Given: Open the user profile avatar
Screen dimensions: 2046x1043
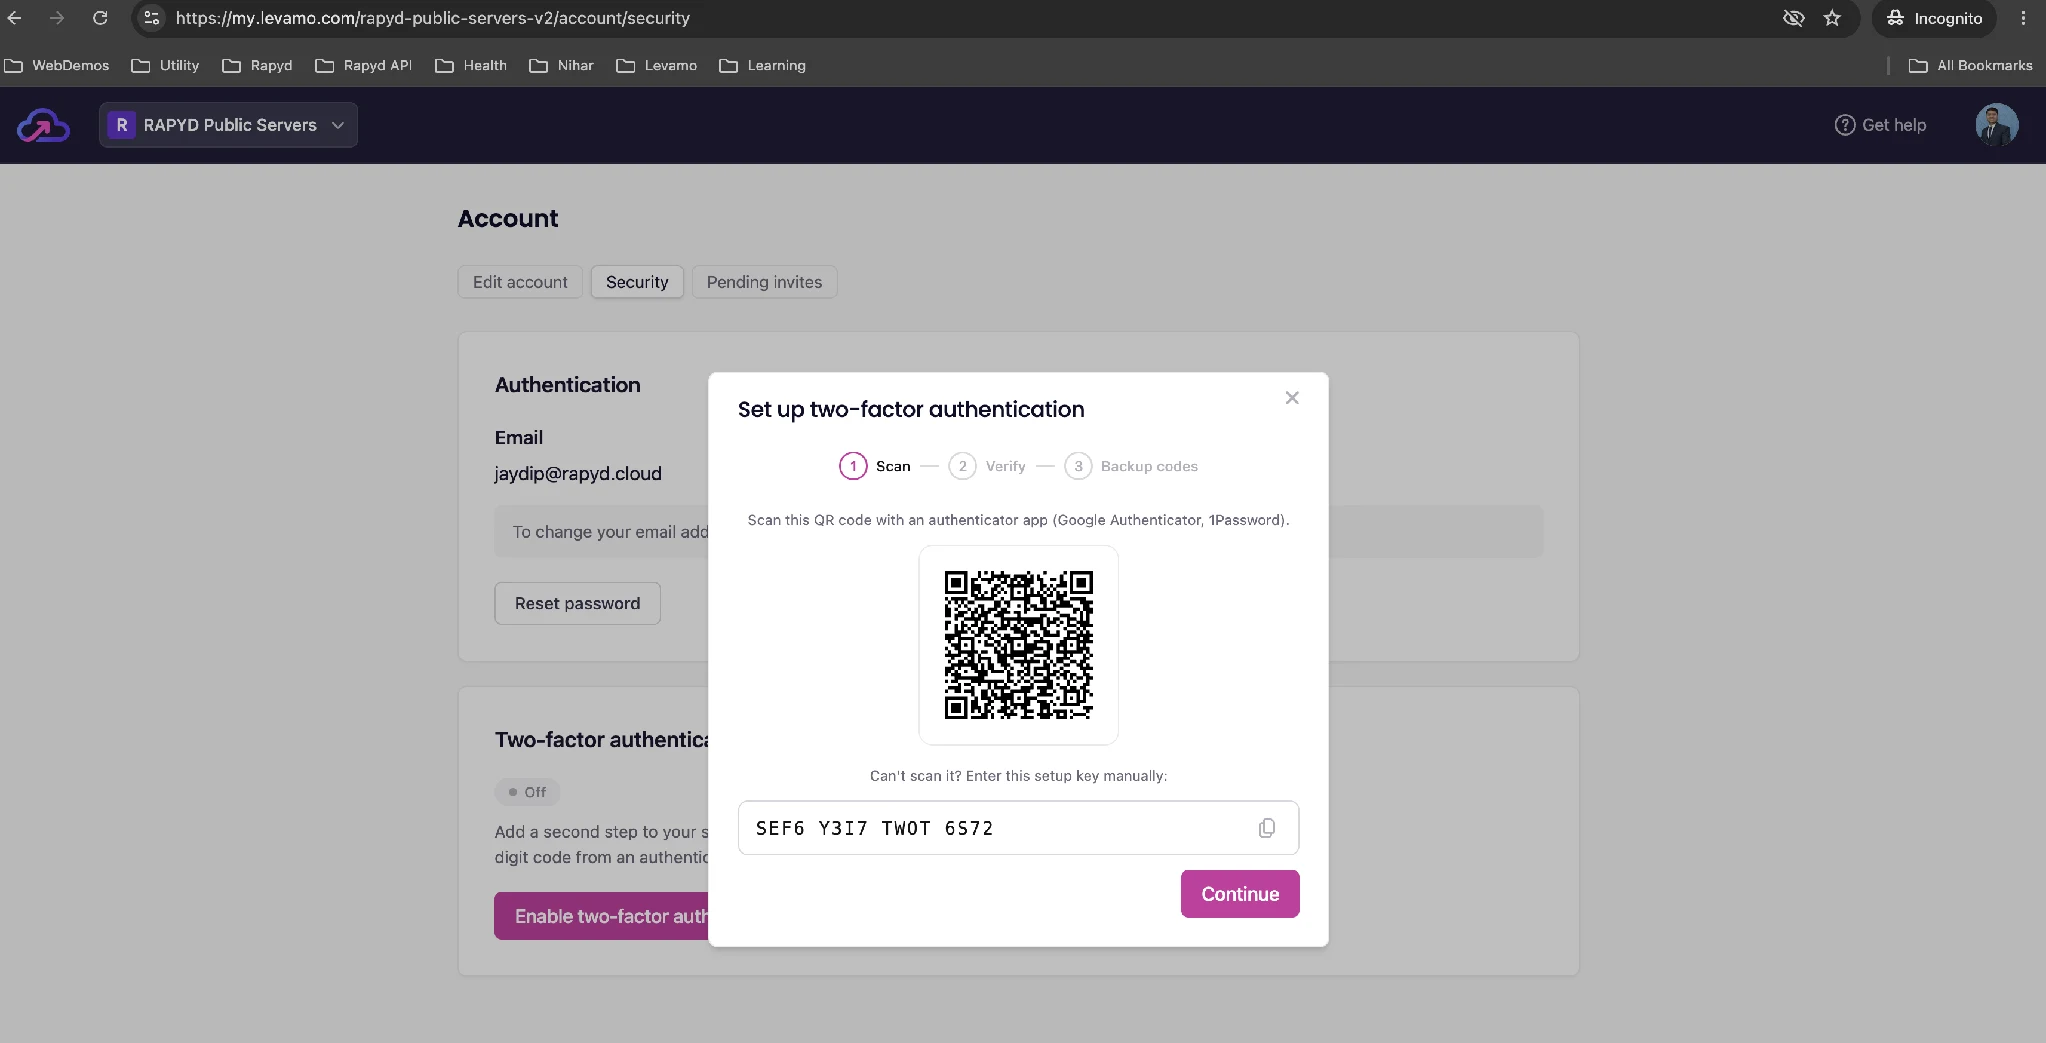Looking at the screenshot, I should coord(1996,125).
